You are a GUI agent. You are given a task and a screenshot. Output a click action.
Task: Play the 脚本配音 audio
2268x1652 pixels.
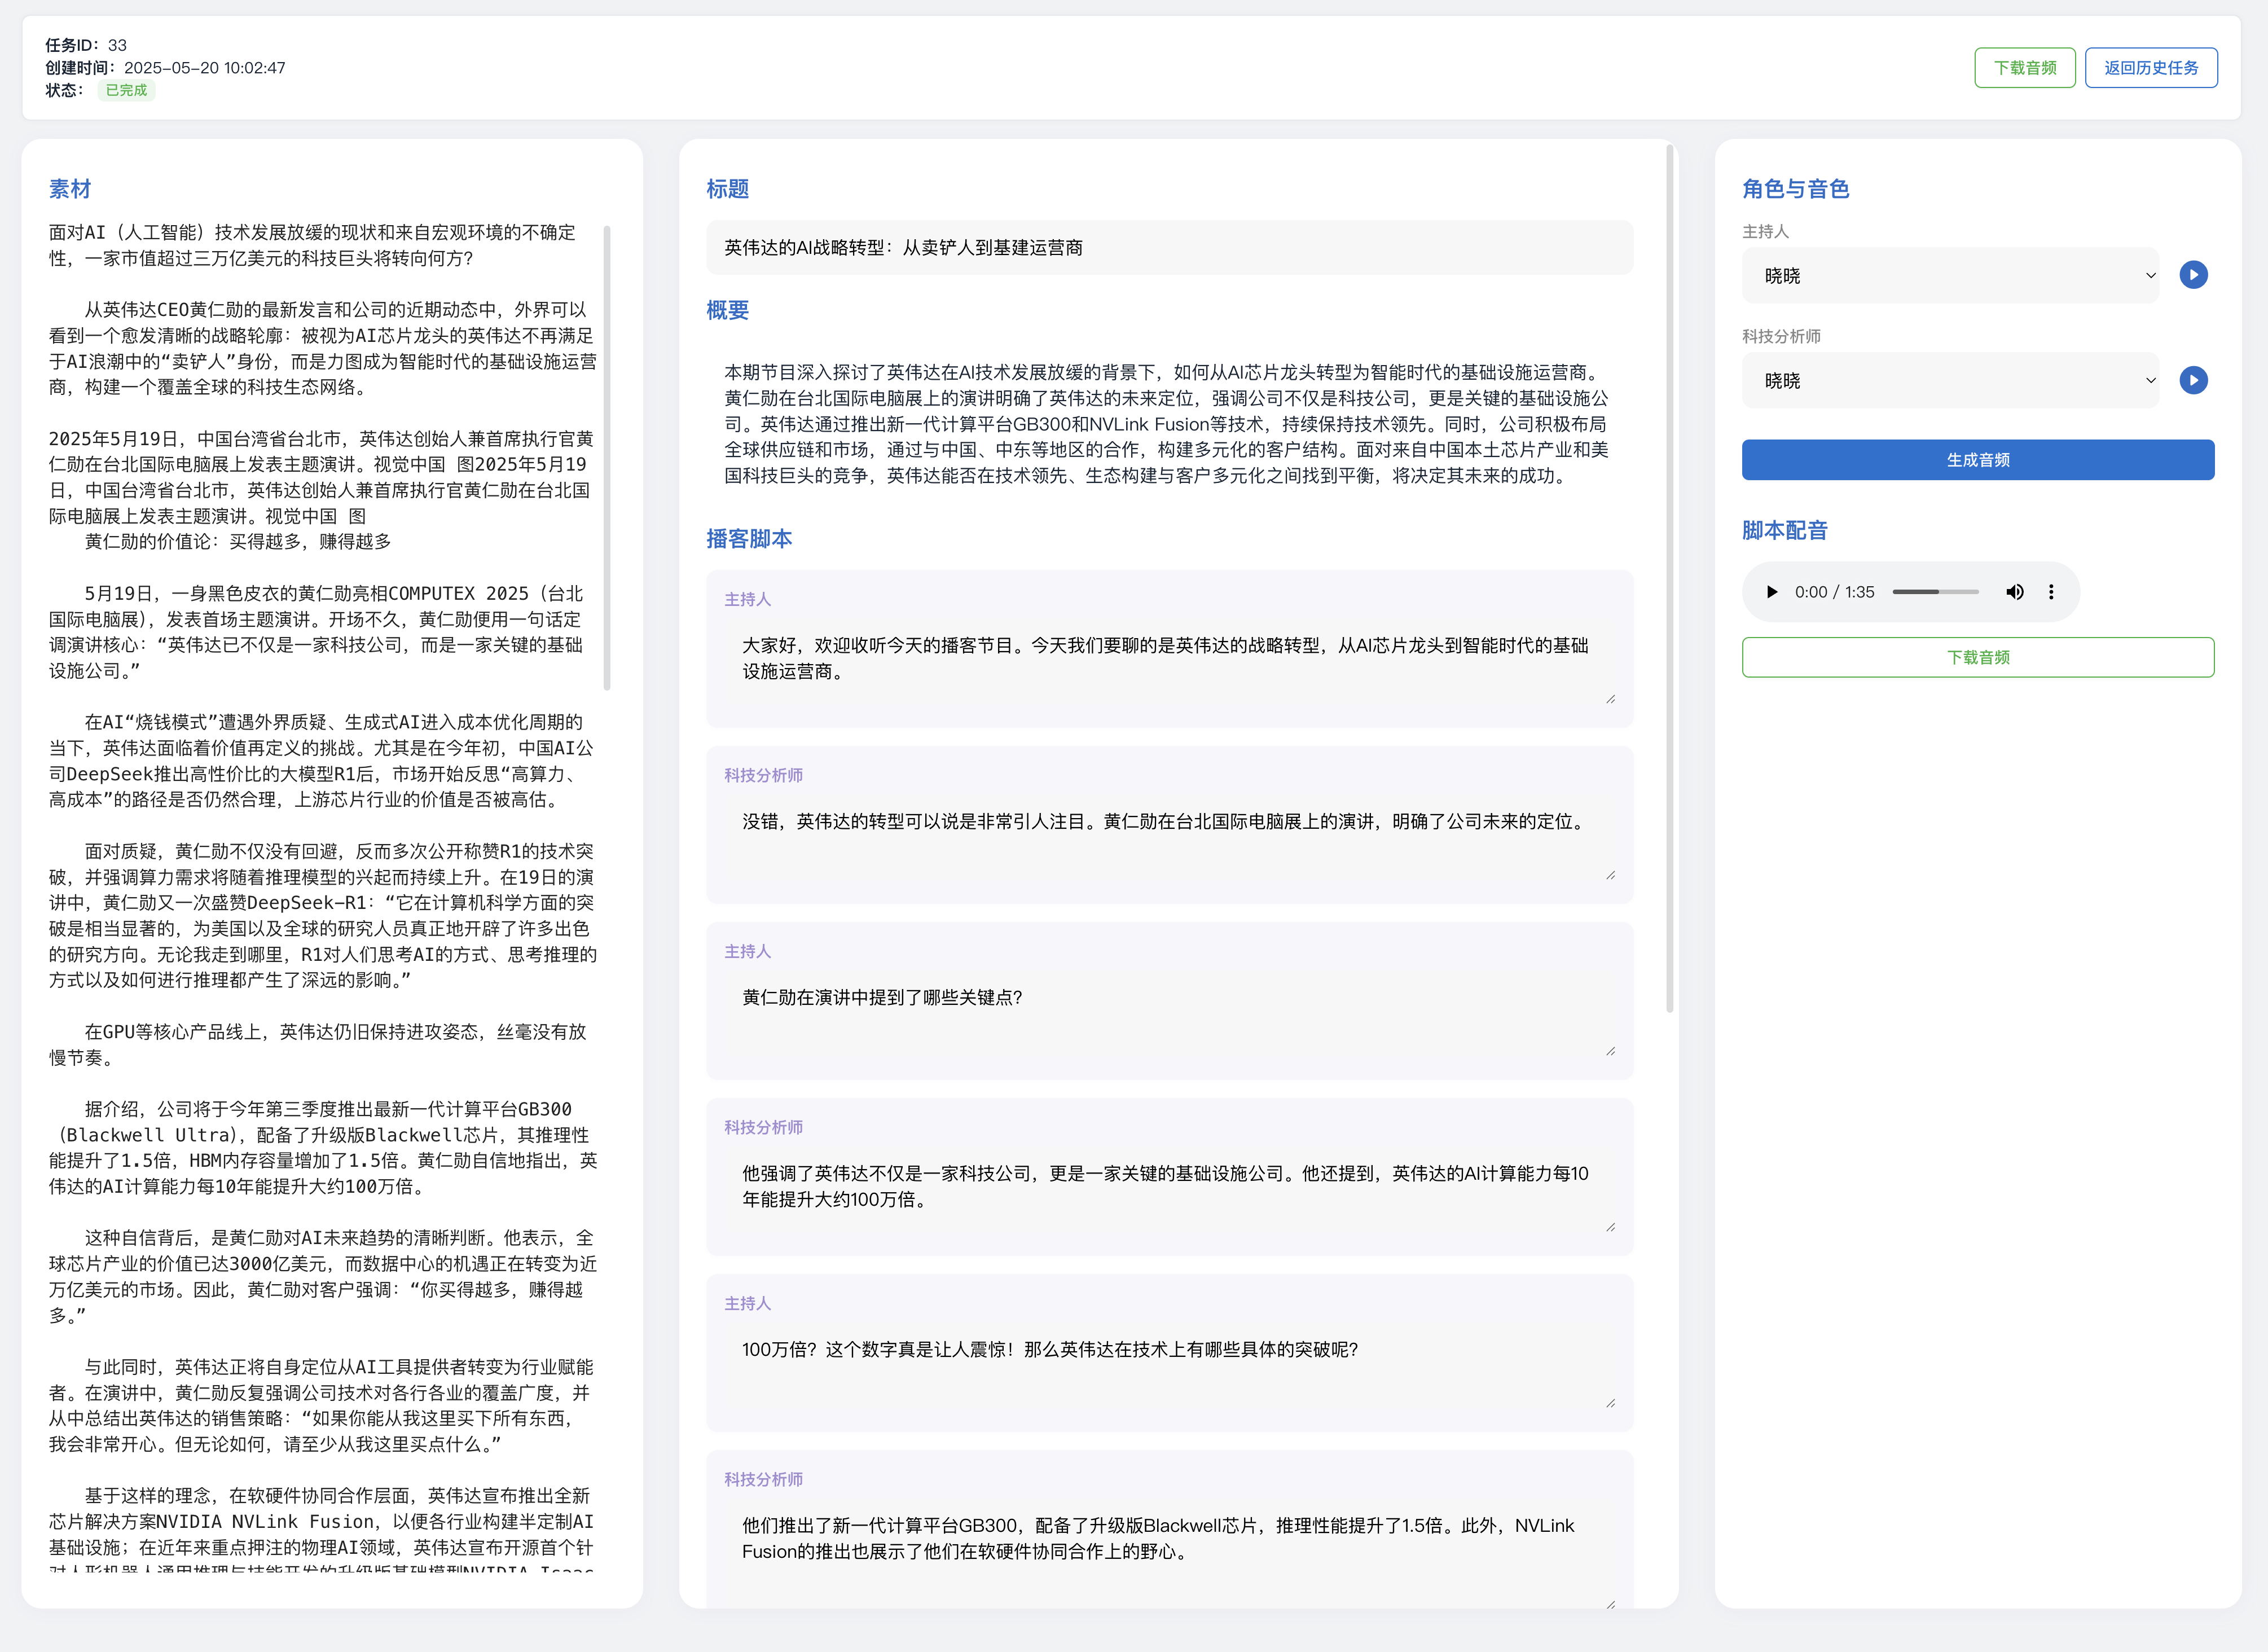click(1771, 592)
